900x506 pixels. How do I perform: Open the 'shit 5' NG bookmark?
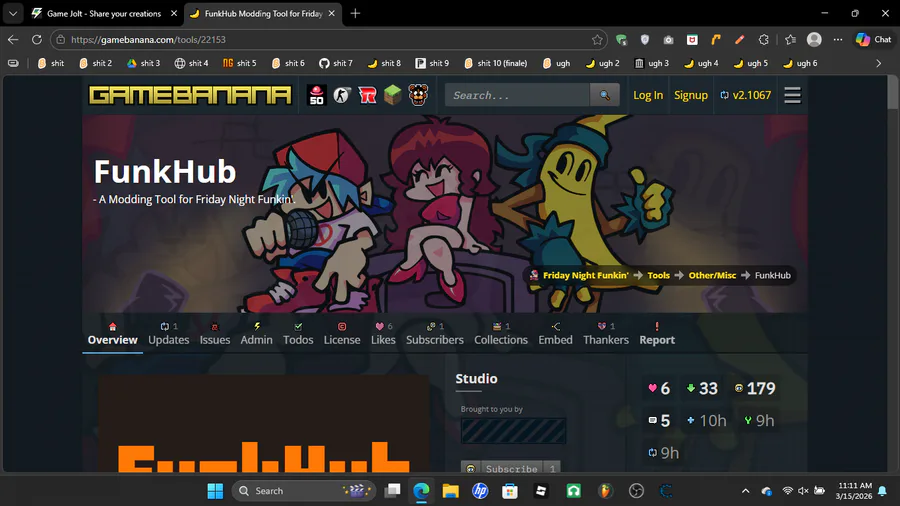(x=239, y=63)
